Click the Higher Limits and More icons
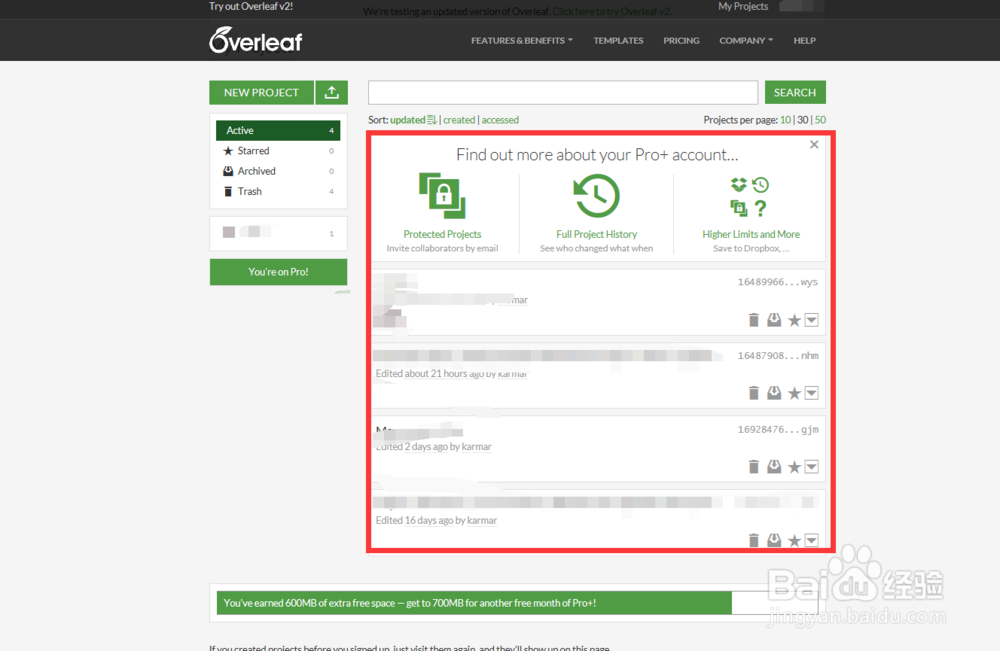1000x651 pixels. coord(750,197)
